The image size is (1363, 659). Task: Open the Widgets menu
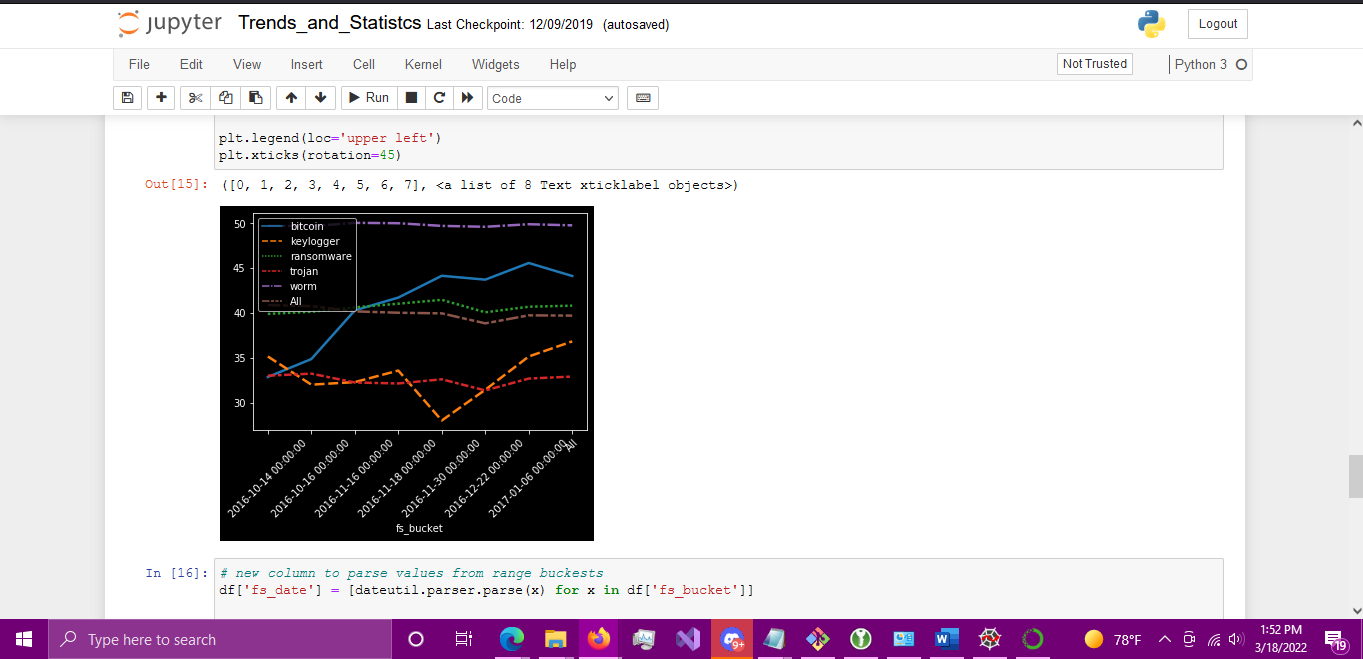tap(496, 64)
